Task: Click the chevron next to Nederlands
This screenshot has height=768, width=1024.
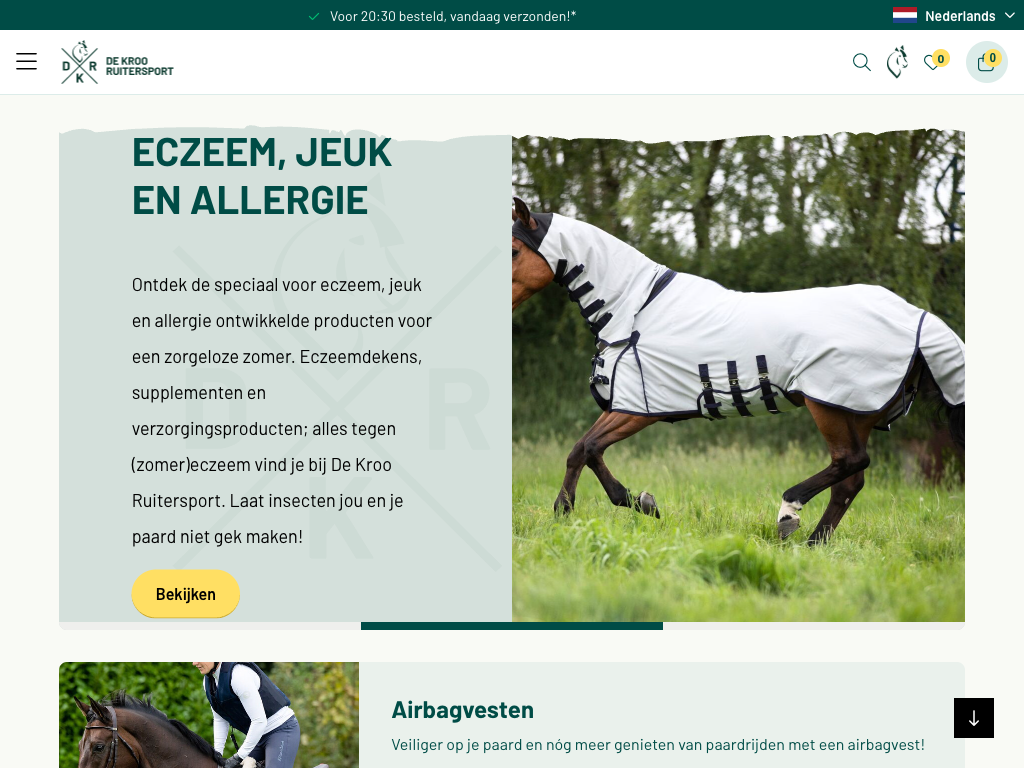Action: [x=1010, y=15]
